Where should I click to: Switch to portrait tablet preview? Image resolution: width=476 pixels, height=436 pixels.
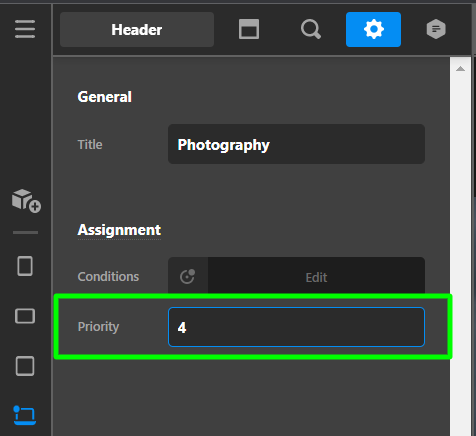point(25,266)
